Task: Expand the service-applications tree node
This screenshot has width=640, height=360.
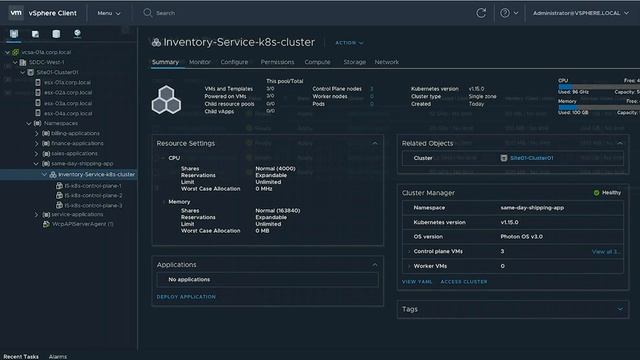Action: [36, 214]
